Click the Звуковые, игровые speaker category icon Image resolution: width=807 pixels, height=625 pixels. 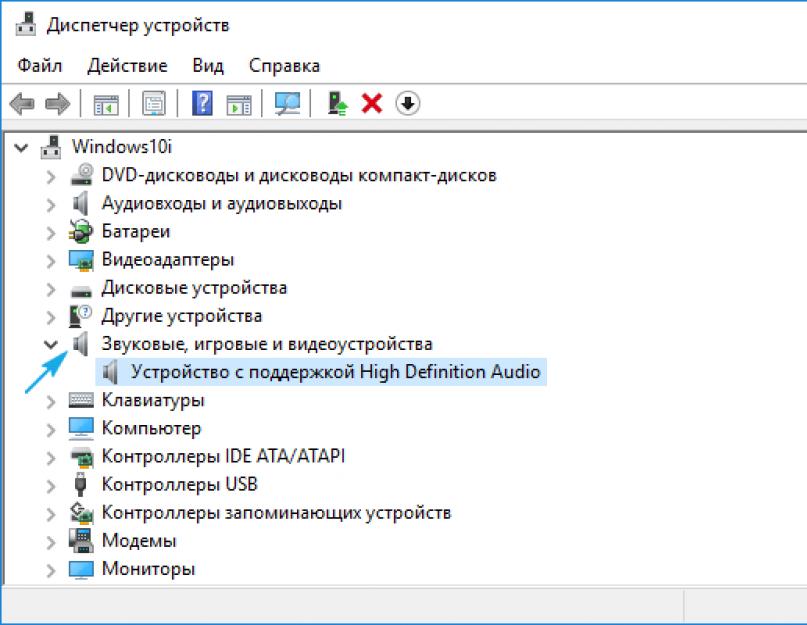click(x=80, y=344)
